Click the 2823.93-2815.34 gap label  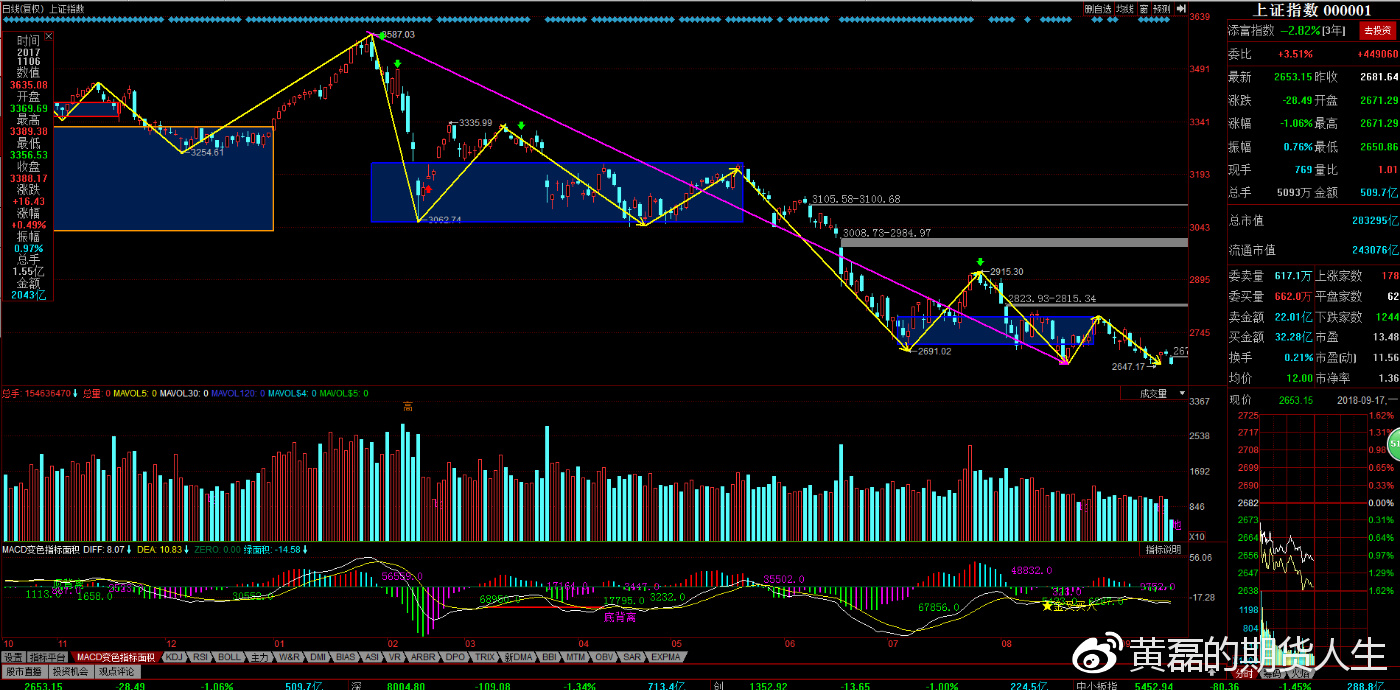(1052, 298)
